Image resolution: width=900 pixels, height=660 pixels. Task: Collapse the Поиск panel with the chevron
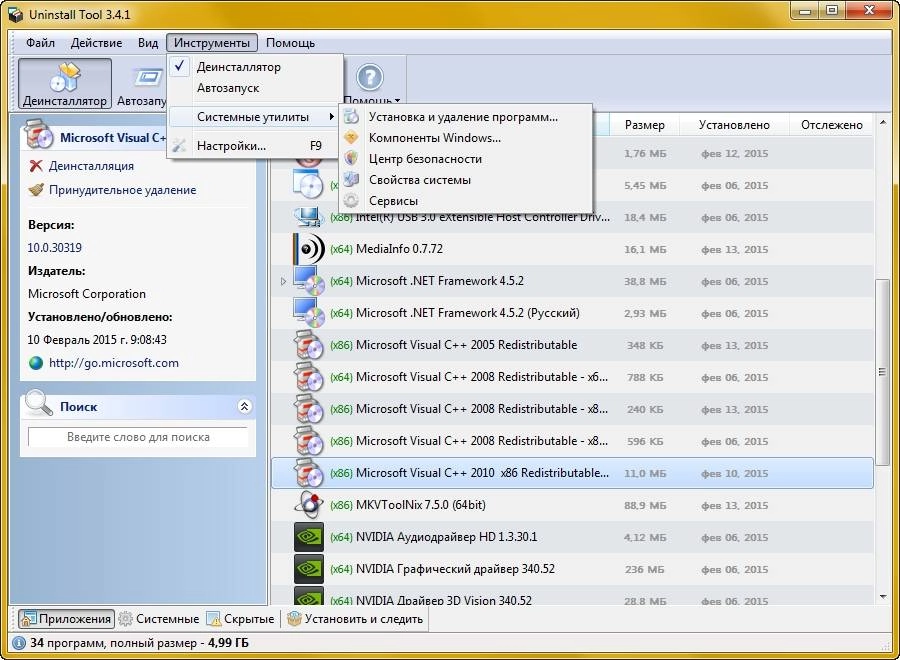coord(244,406)
